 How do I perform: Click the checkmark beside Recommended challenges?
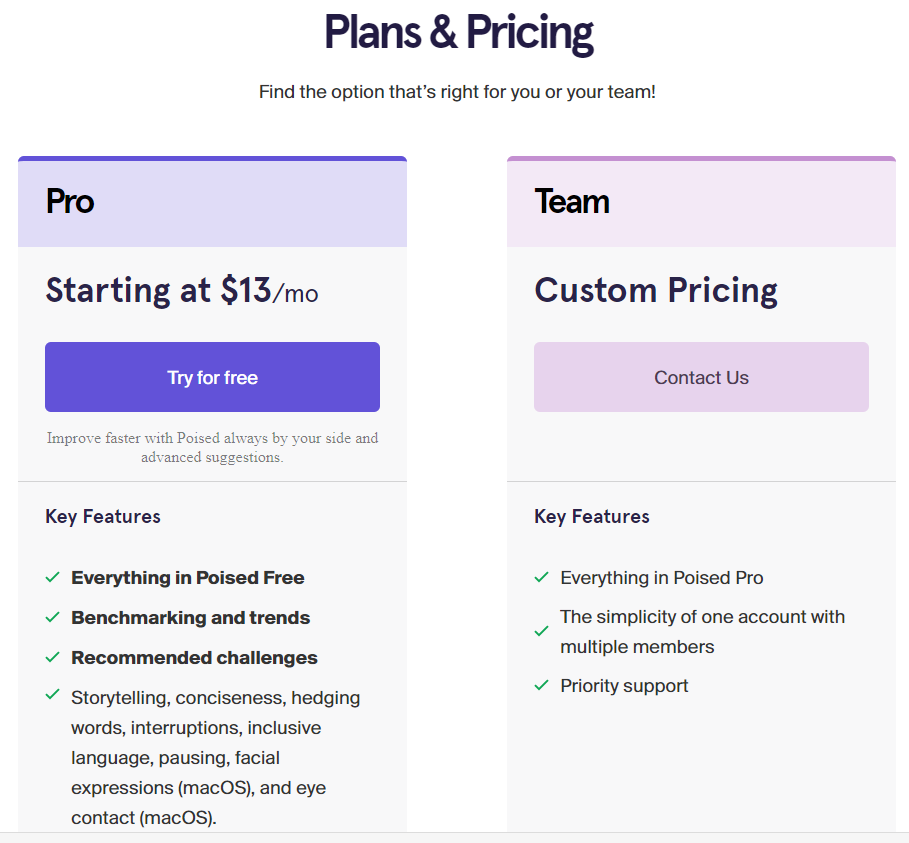[53, 658]
